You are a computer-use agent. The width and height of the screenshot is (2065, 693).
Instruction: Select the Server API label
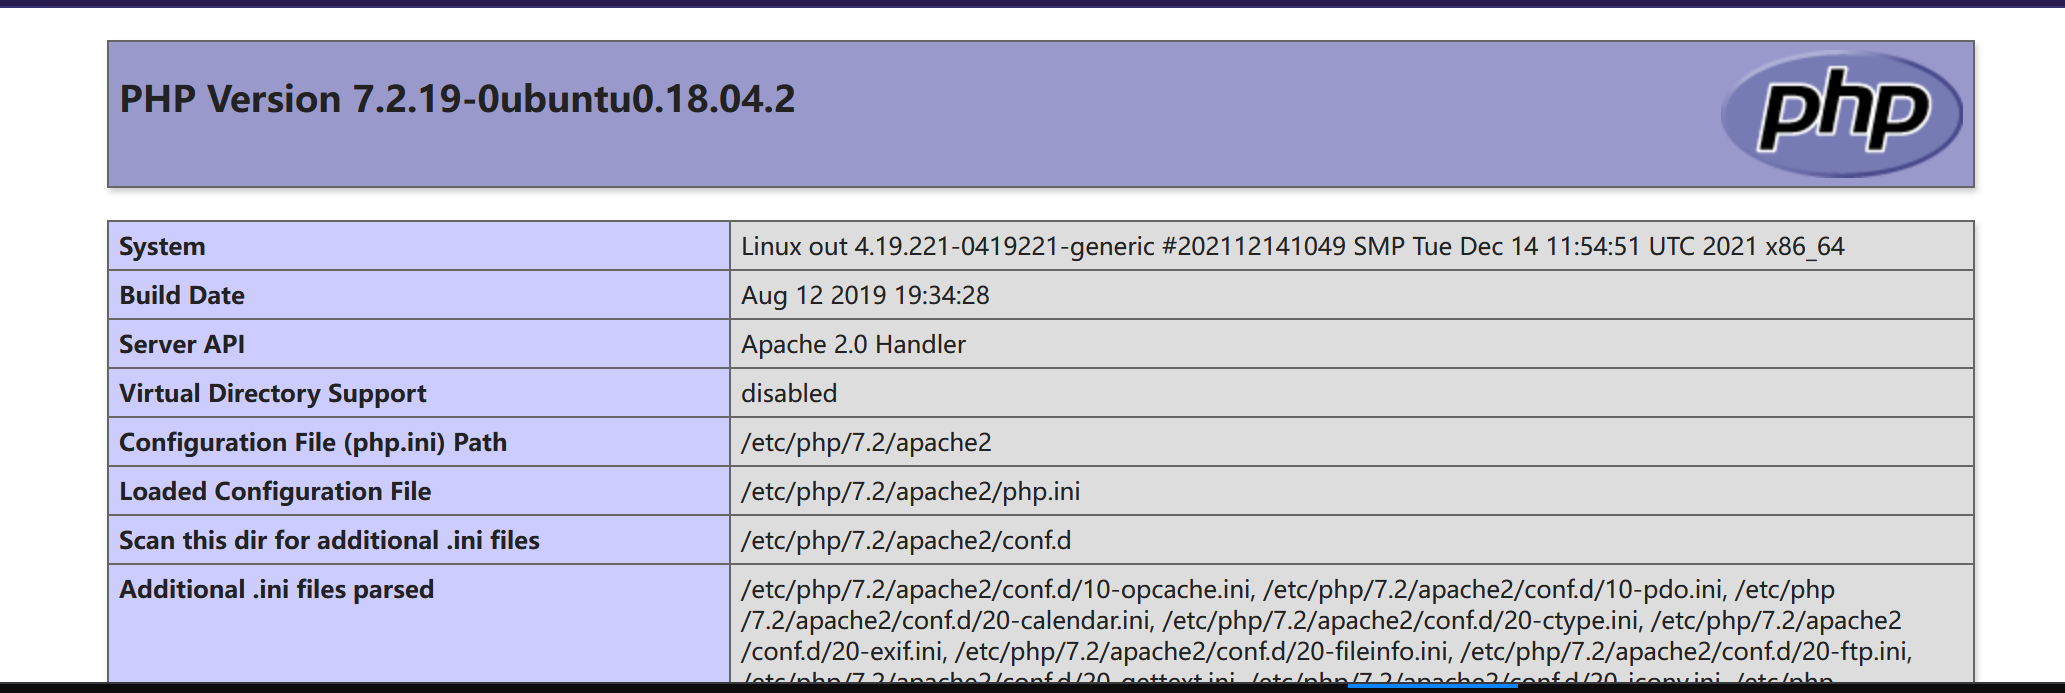[x=182, y=344]
